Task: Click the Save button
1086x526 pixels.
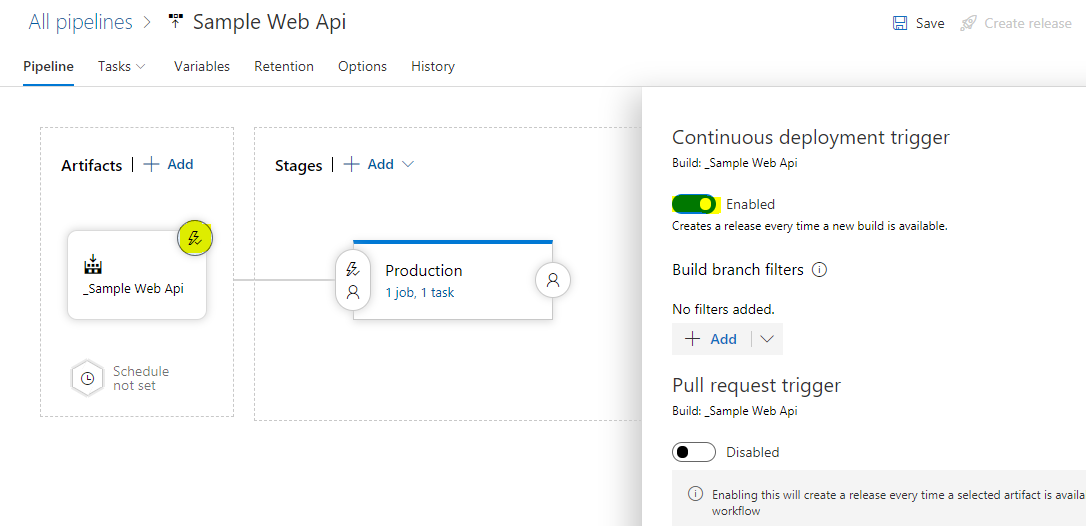Action: [918, 24]
